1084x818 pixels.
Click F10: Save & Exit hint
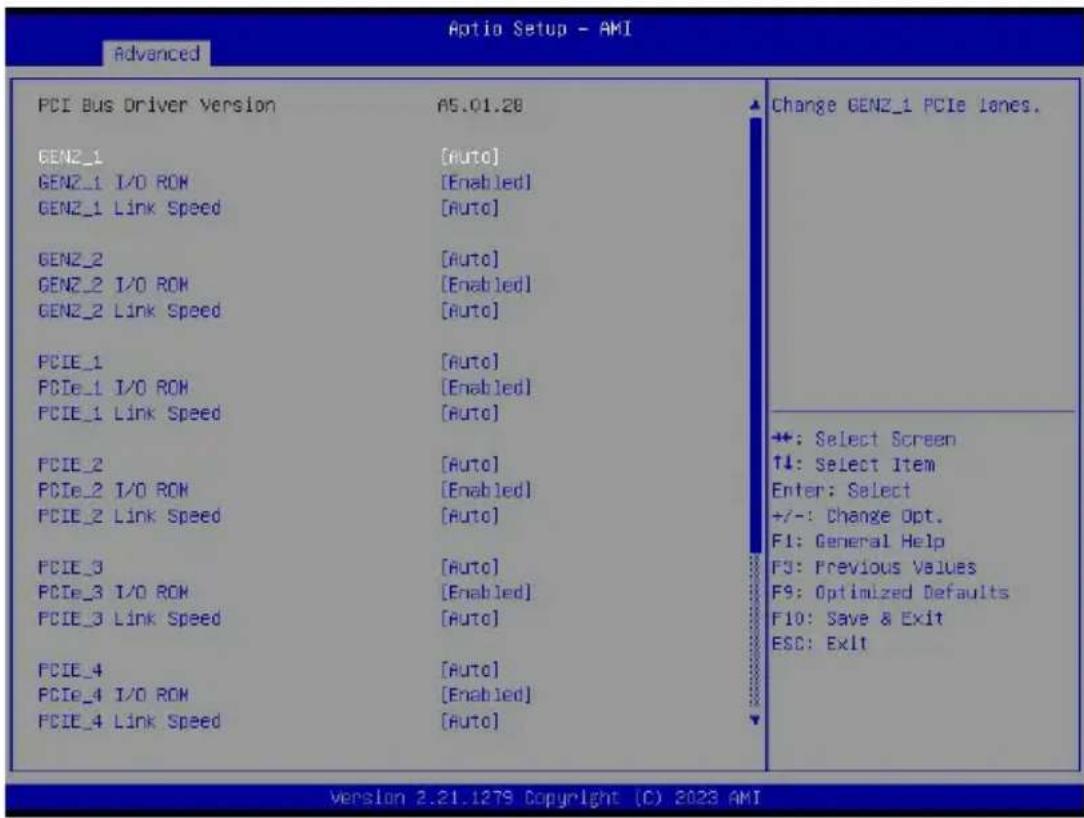pyautogui.click(x=857, y=618)
